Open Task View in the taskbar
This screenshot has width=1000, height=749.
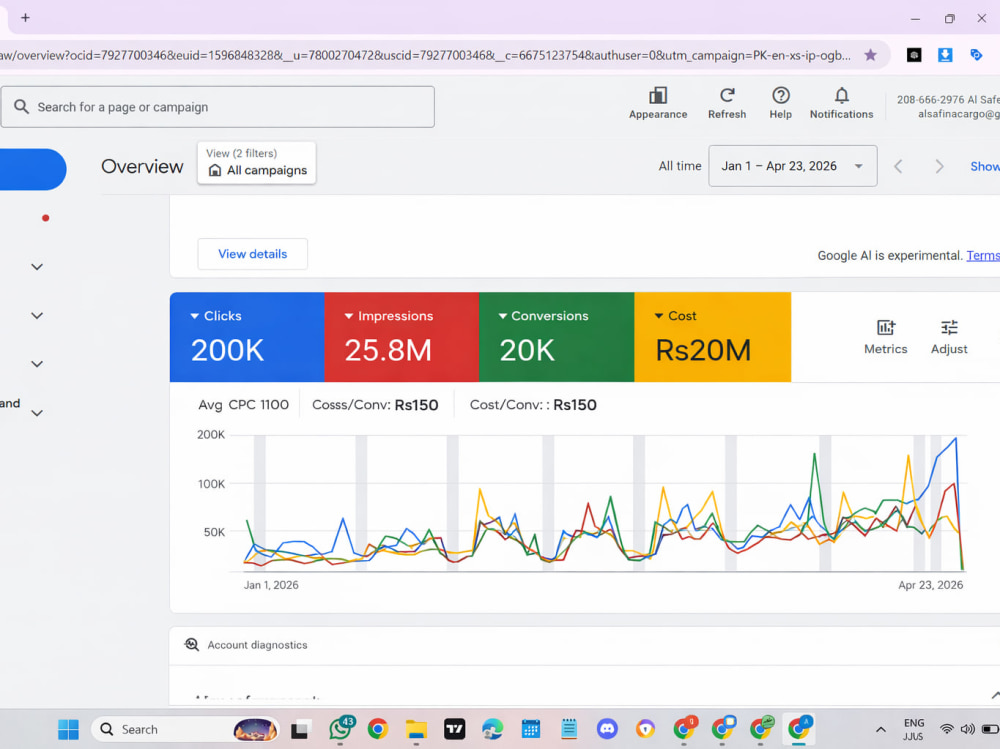(x=301, y=729)
